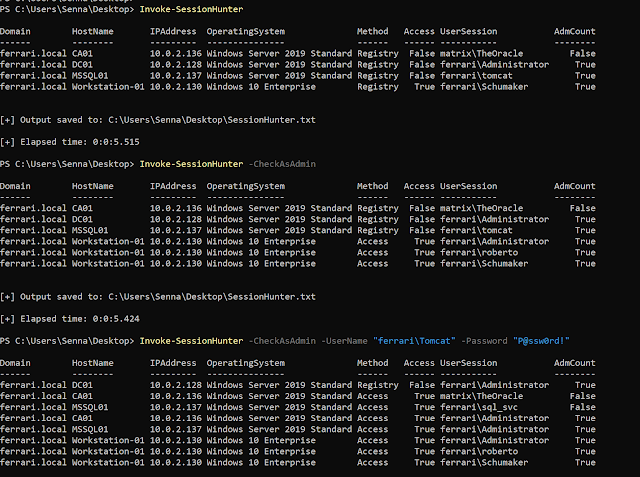Click the "ferrari\Tomcat" username string
640x477 pixels.
[x=410, y=342]
